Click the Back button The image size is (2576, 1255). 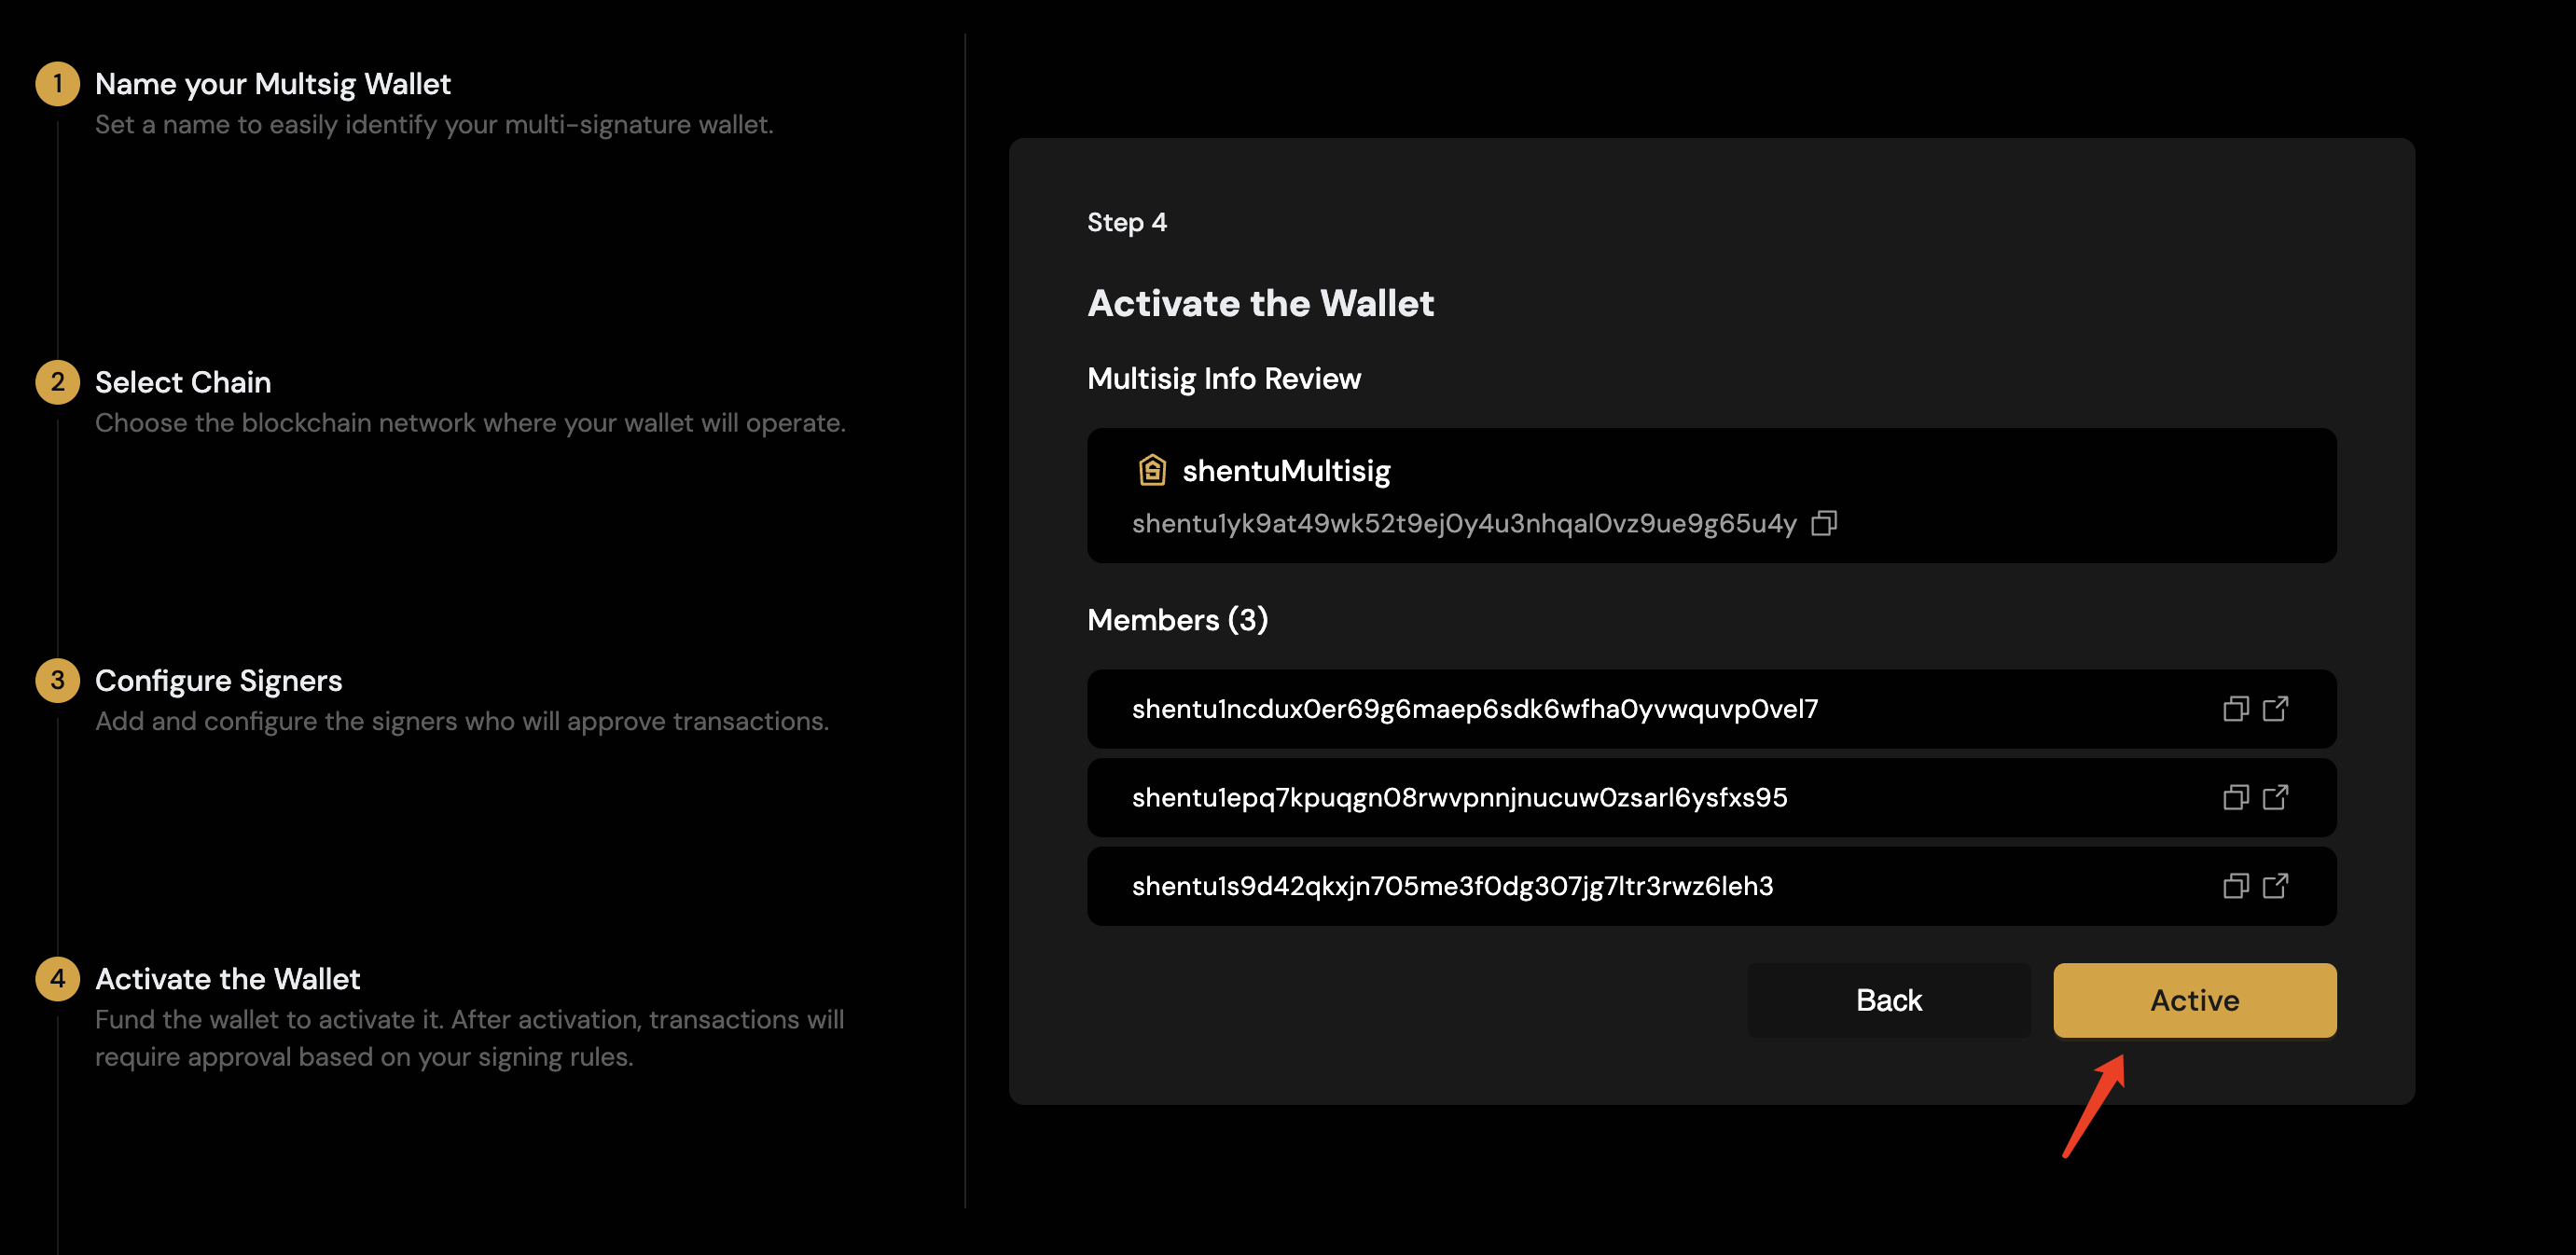tap(1889, 1000)
